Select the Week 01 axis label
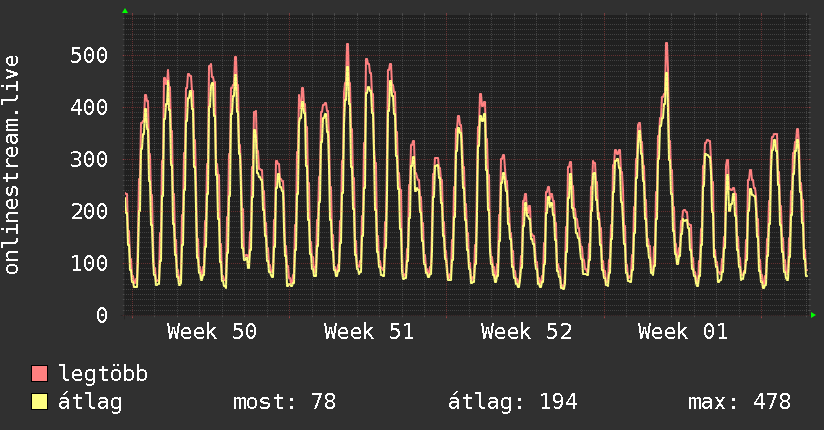 (x=683, y=332)
